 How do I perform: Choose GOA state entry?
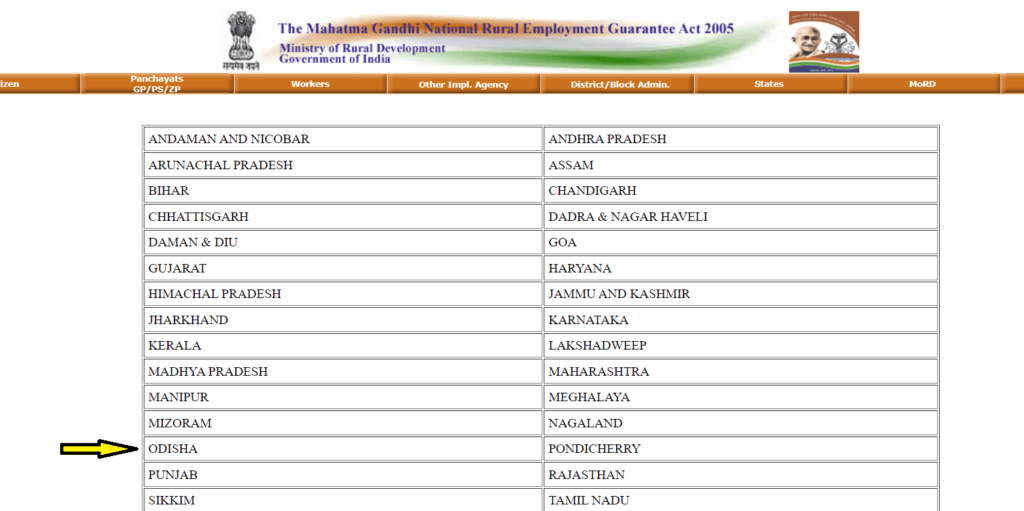(562, 242)
